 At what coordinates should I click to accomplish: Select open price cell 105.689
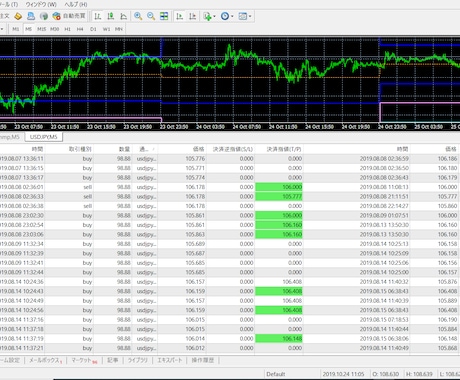point(195,244)
